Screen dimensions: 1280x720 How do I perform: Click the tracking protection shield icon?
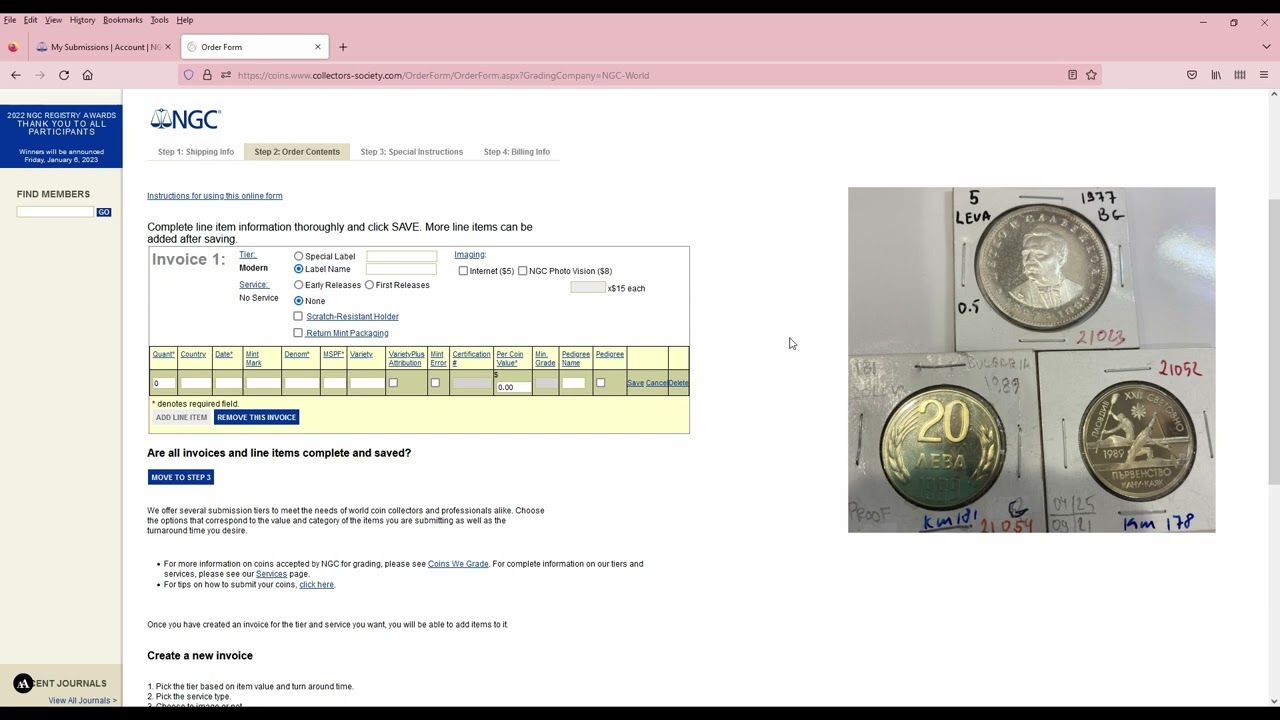click(189, 75)
